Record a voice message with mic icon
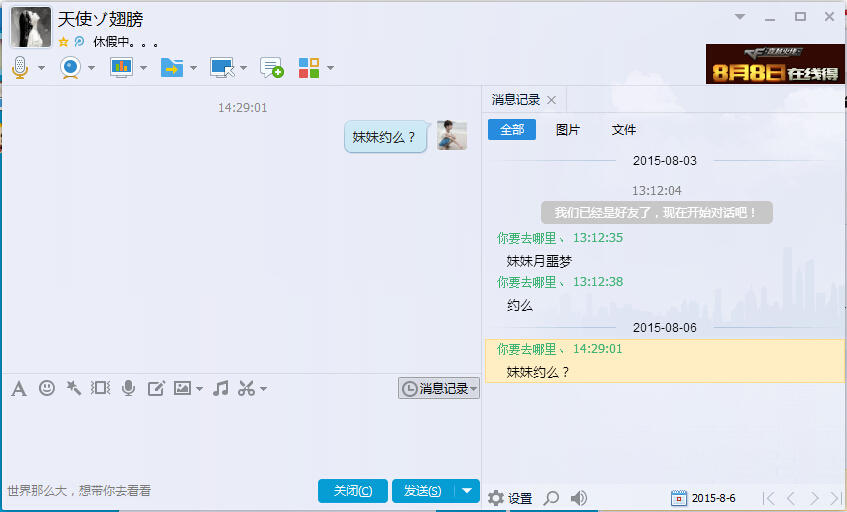The image size is (847, 512). pyautogui.click(x=129, y=388)
